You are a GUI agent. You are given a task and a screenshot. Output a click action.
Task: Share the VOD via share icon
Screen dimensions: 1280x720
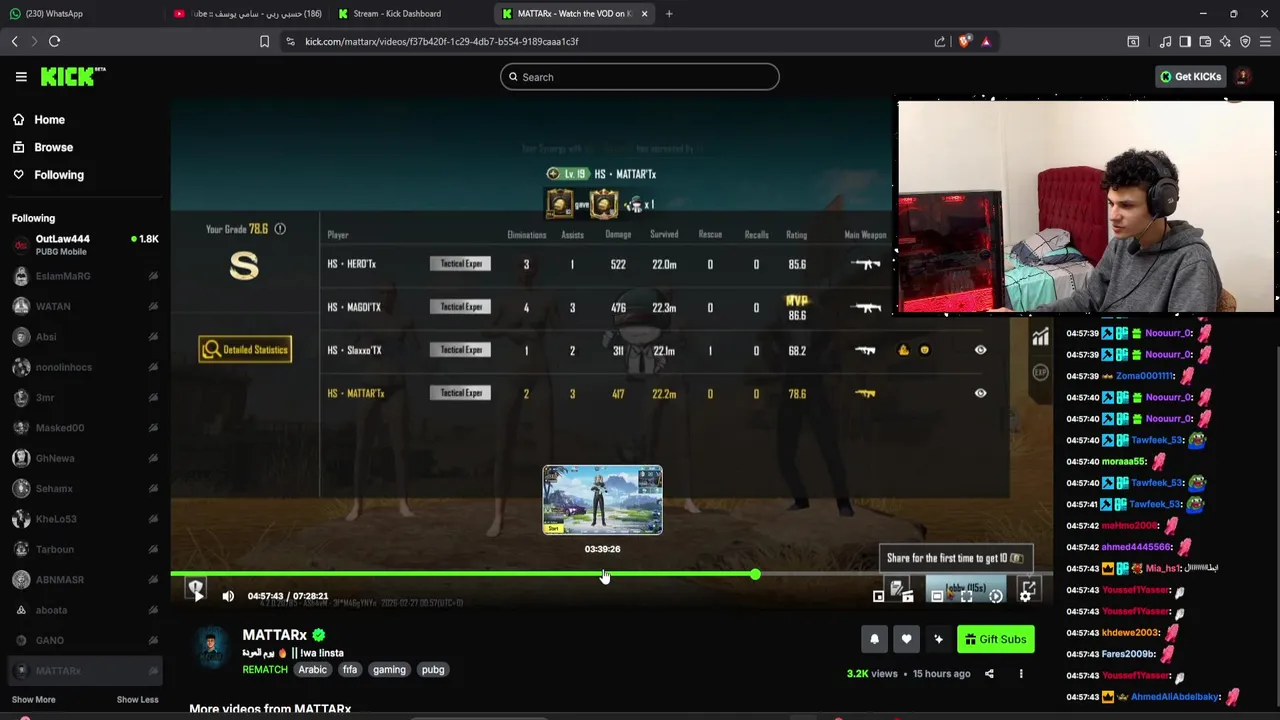click(989, 674)
